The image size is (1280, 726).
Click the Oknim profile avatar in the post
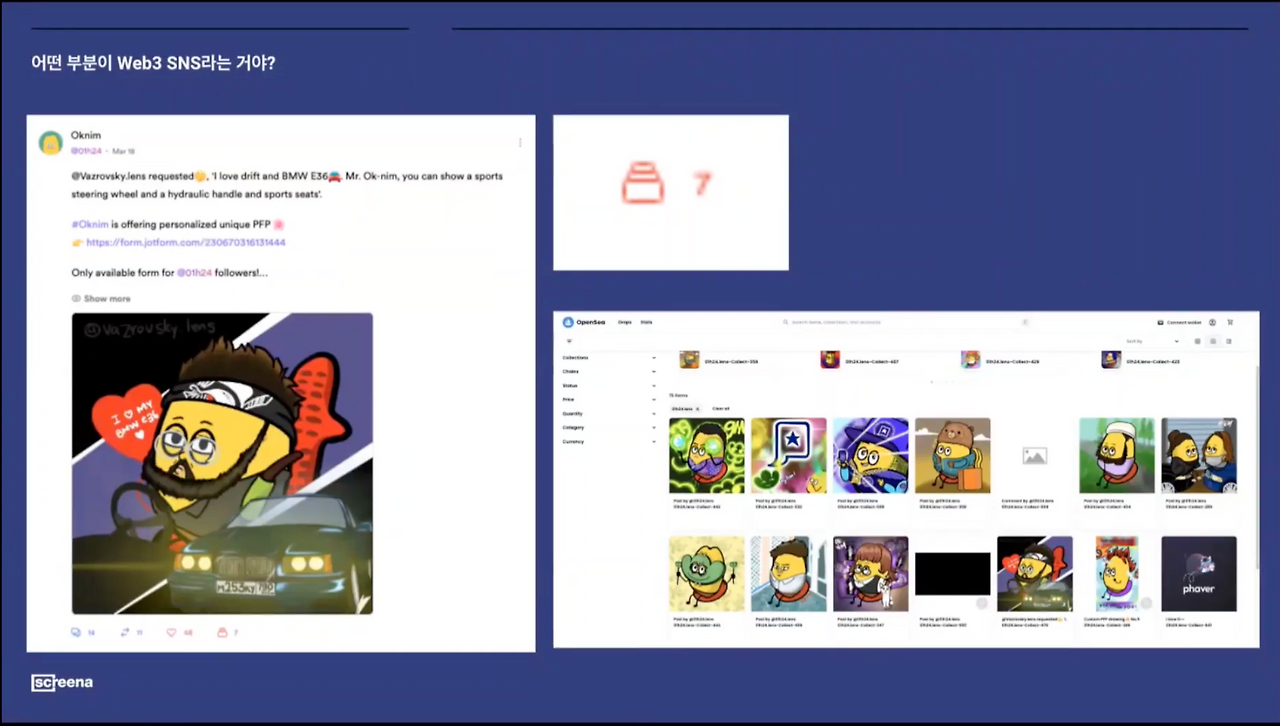(x=51, y=143)
